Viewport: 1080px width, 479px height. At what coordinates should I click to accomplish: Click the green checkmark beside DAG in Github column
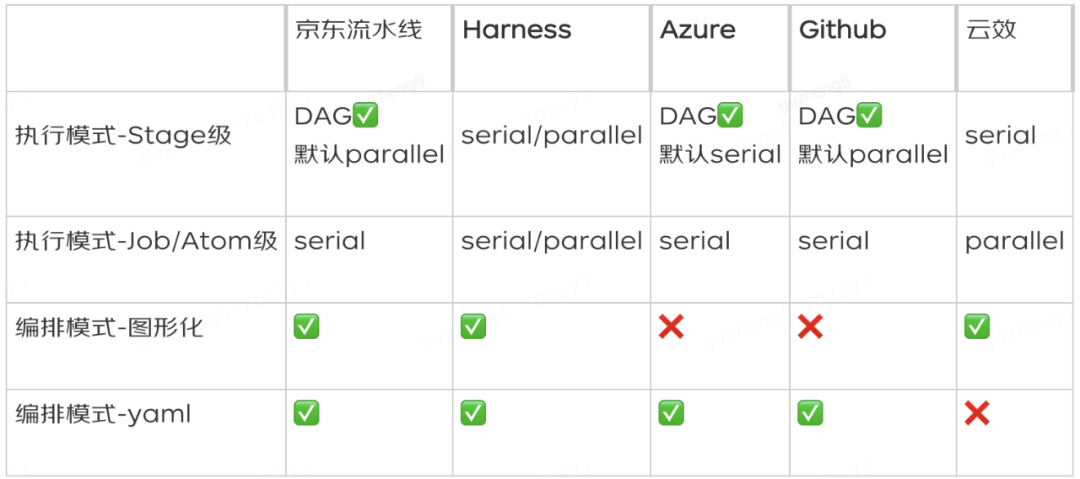pos(869,116)
